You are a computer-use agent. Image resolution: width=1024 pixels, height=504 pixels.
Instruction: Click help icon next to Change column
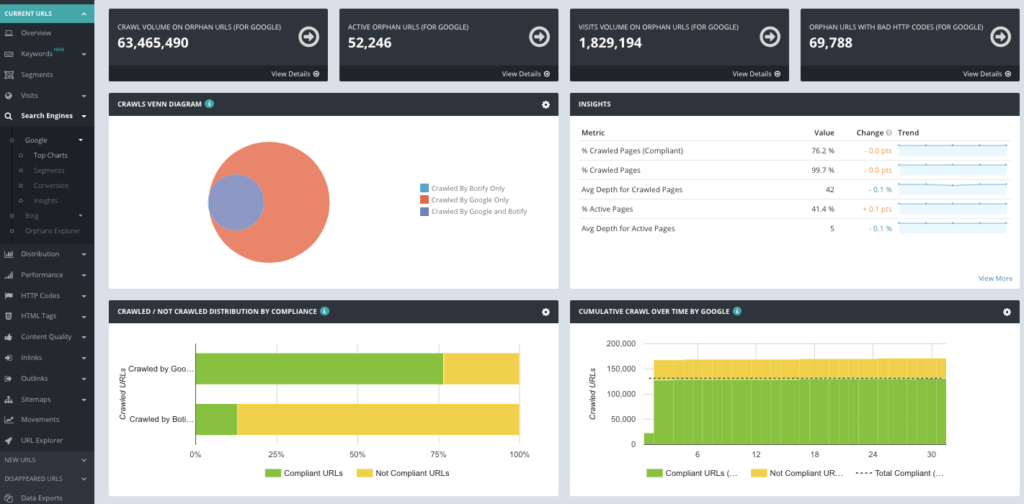888,133
